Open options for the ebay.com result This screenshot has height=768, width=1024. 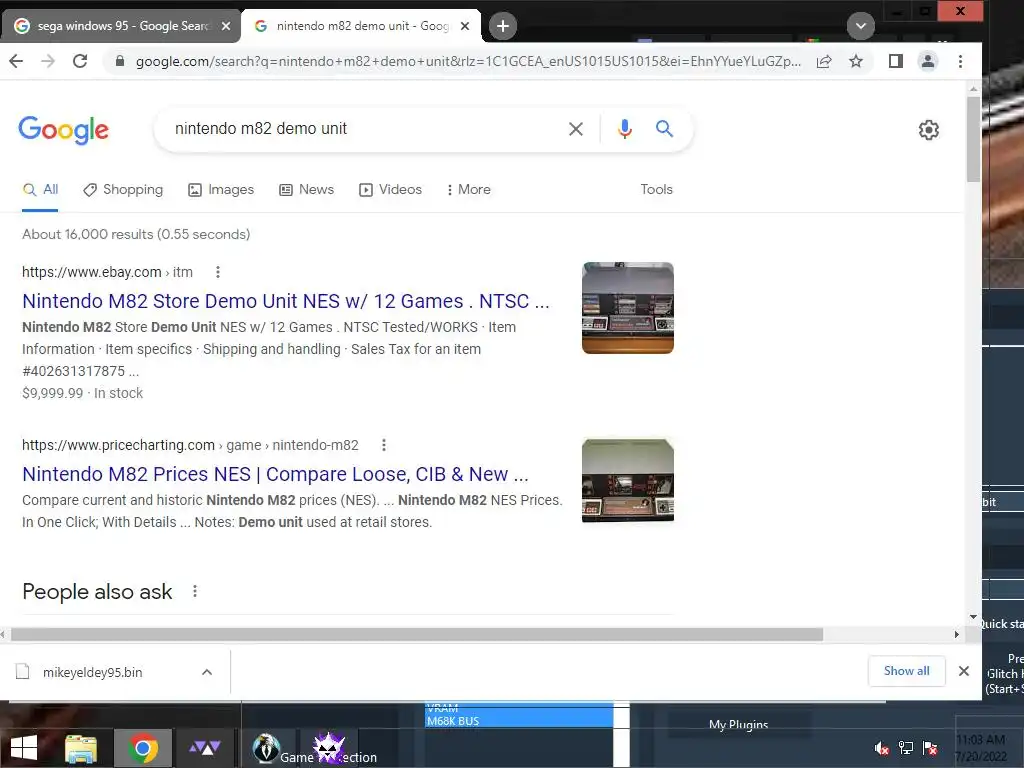pos(217,272)
